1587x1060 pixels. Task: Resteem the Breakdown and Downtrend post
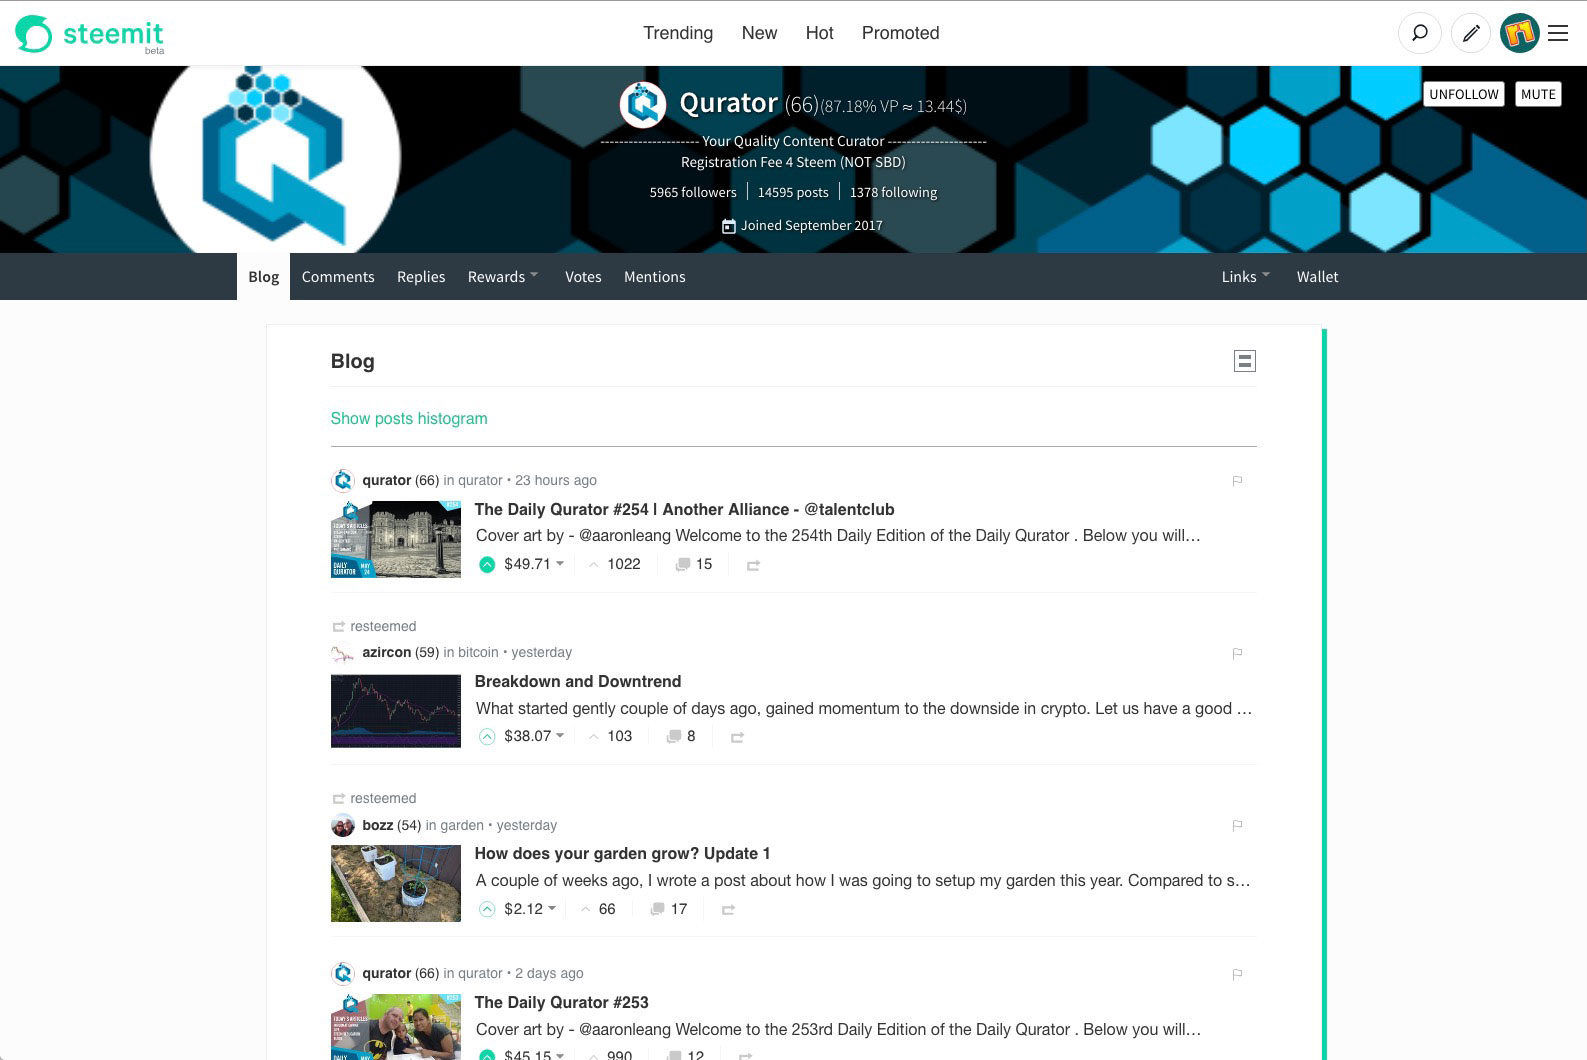[737, 737]
